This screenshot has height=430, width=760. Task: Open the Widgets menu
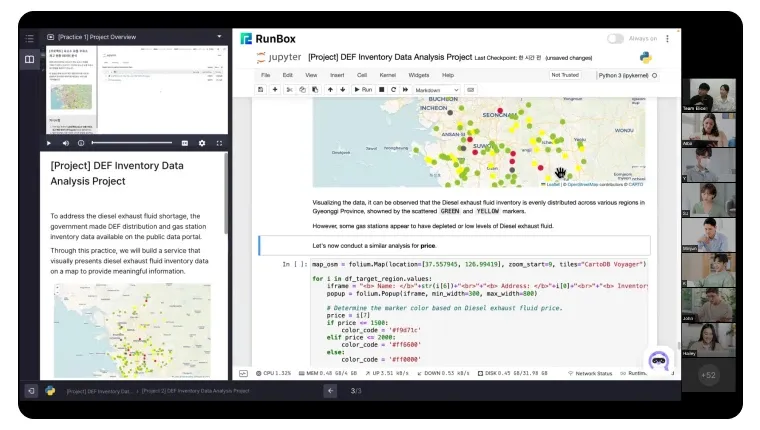(418, 75)
